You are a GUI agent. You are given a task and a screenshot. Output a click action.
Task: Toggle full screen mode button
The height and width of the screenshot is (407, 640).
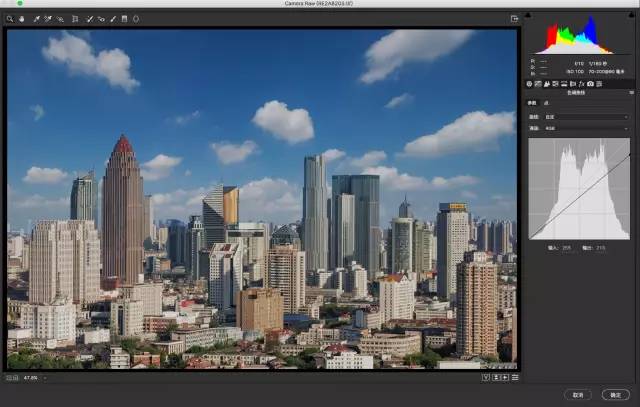click(514, 18)
